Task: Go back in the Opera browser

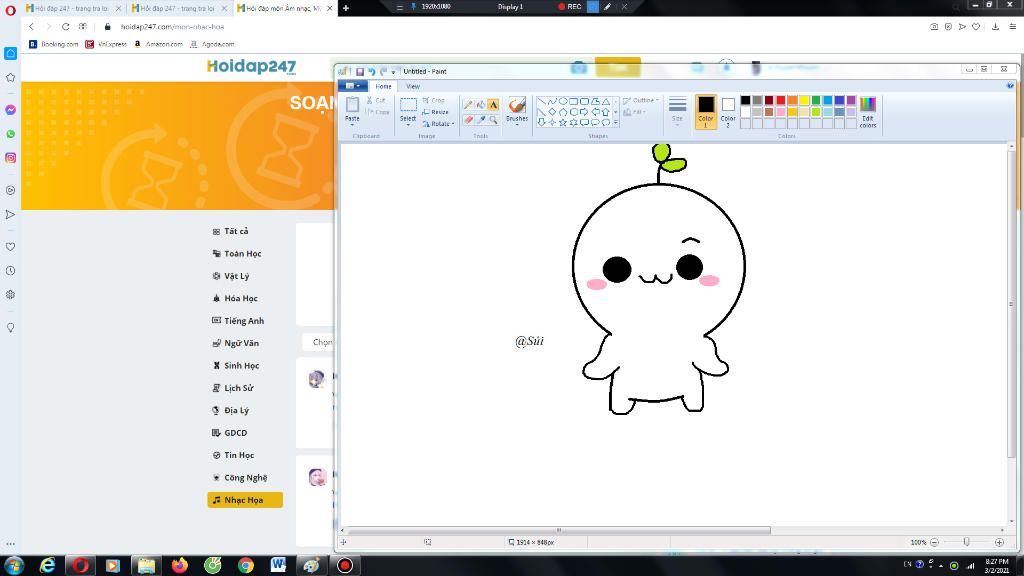Action: pos(31,27)
